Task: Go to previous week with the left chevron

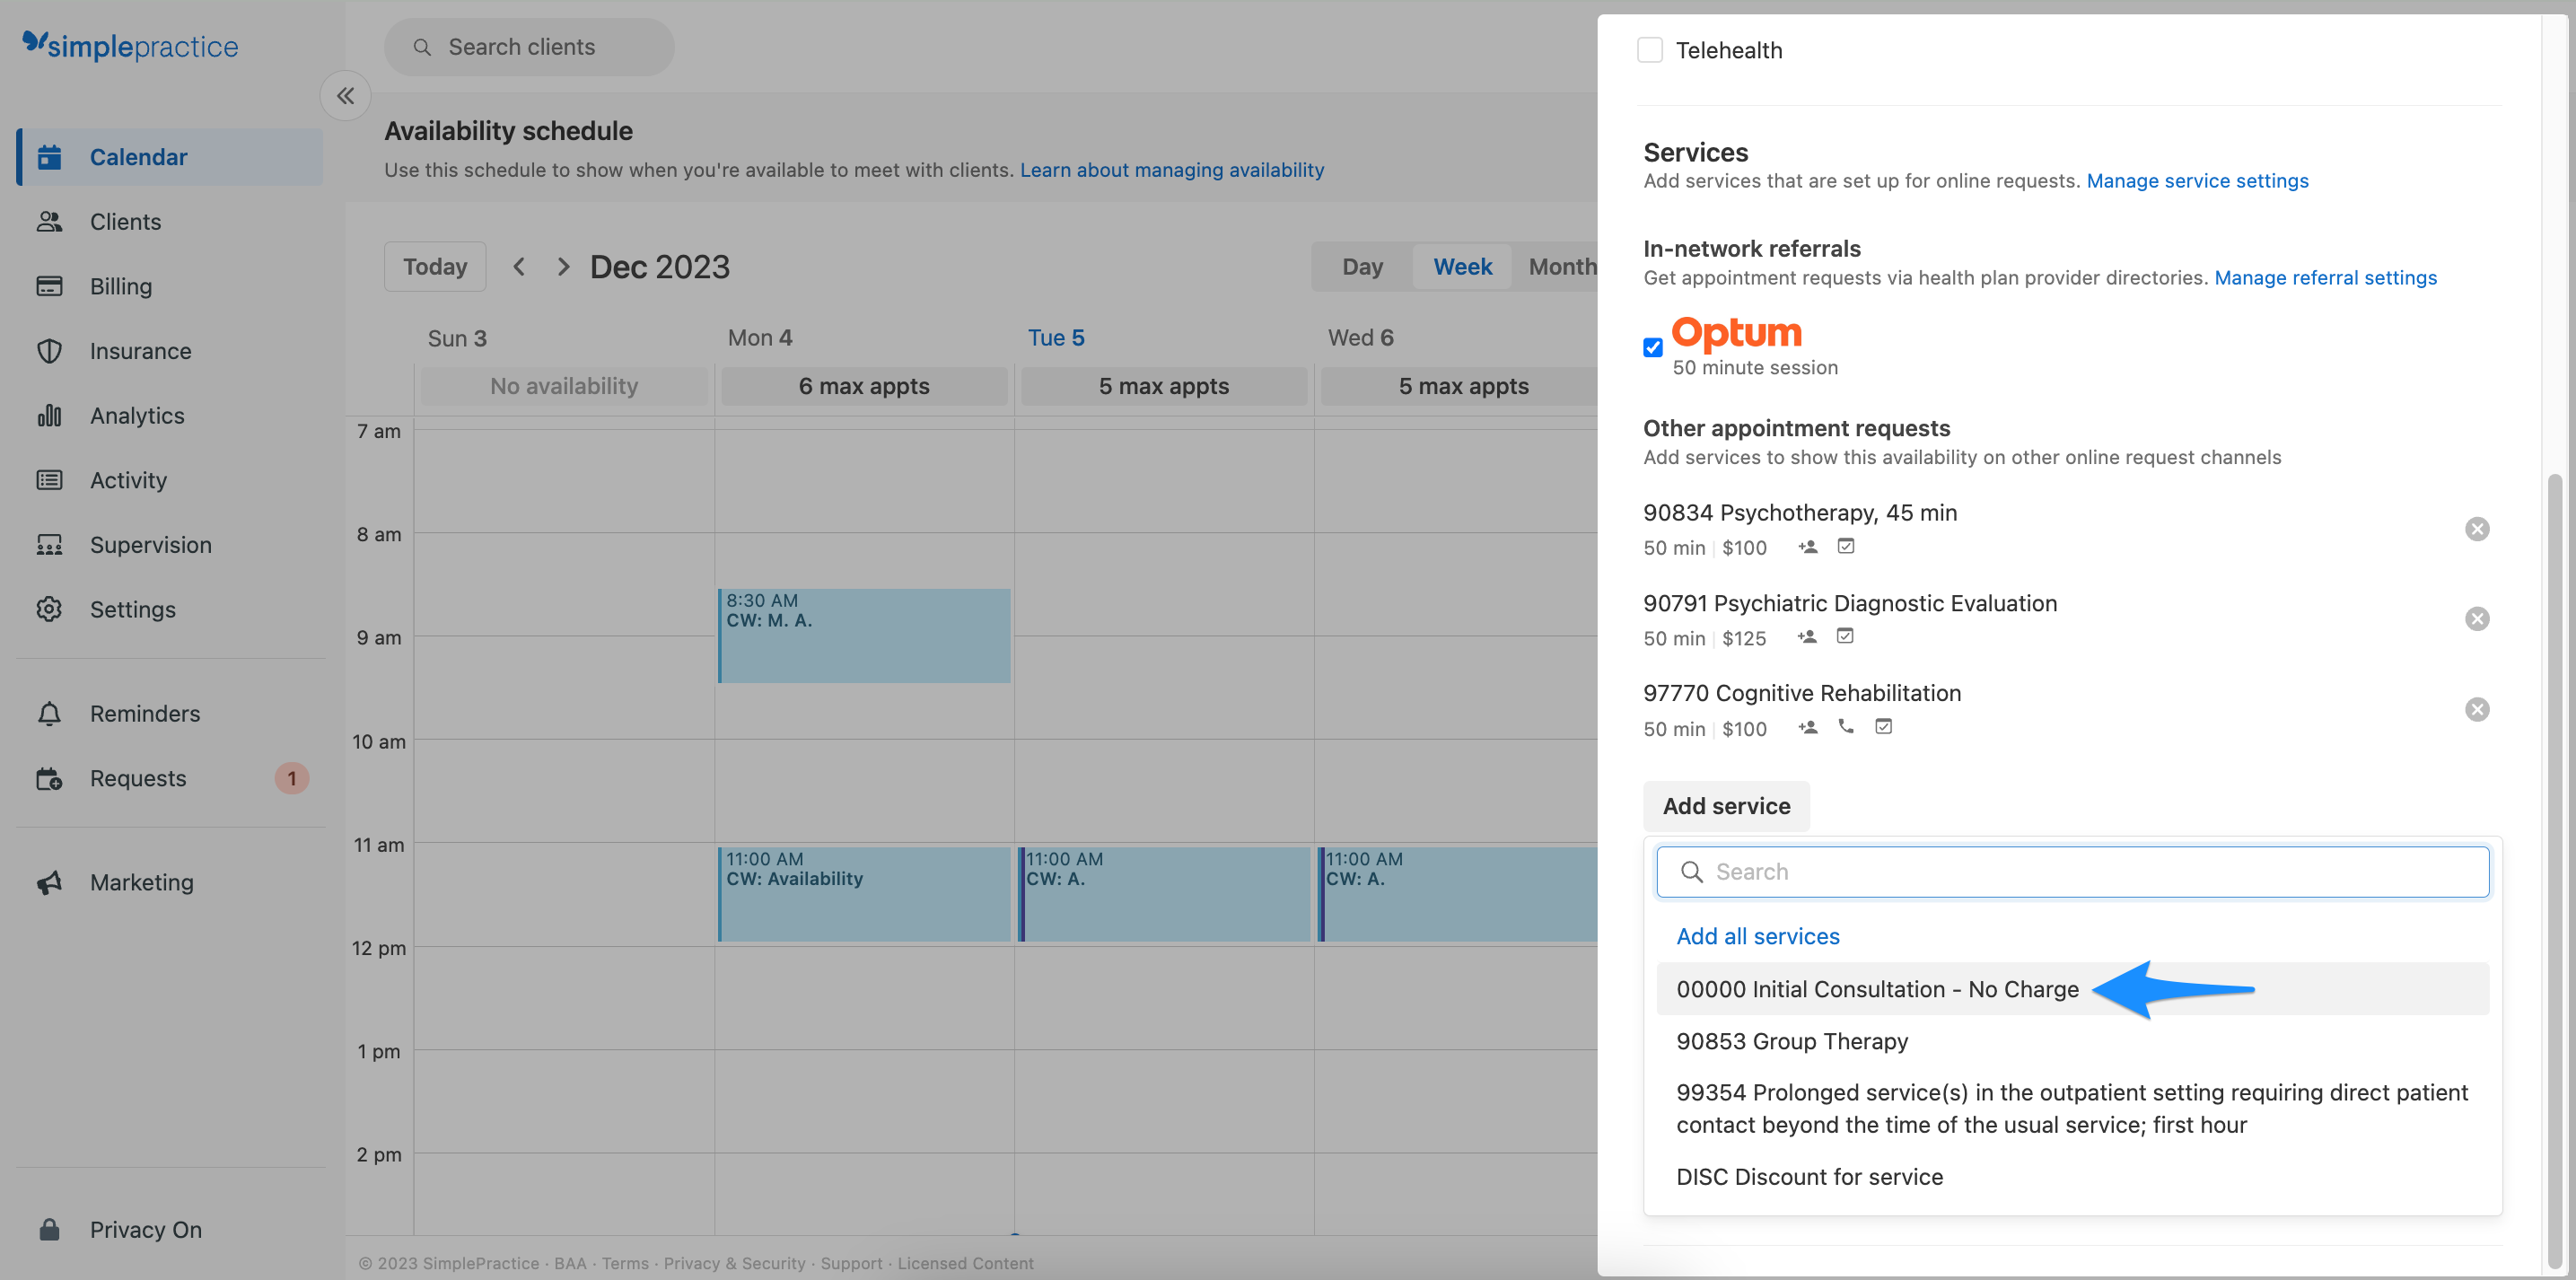Action: [519, 266]
